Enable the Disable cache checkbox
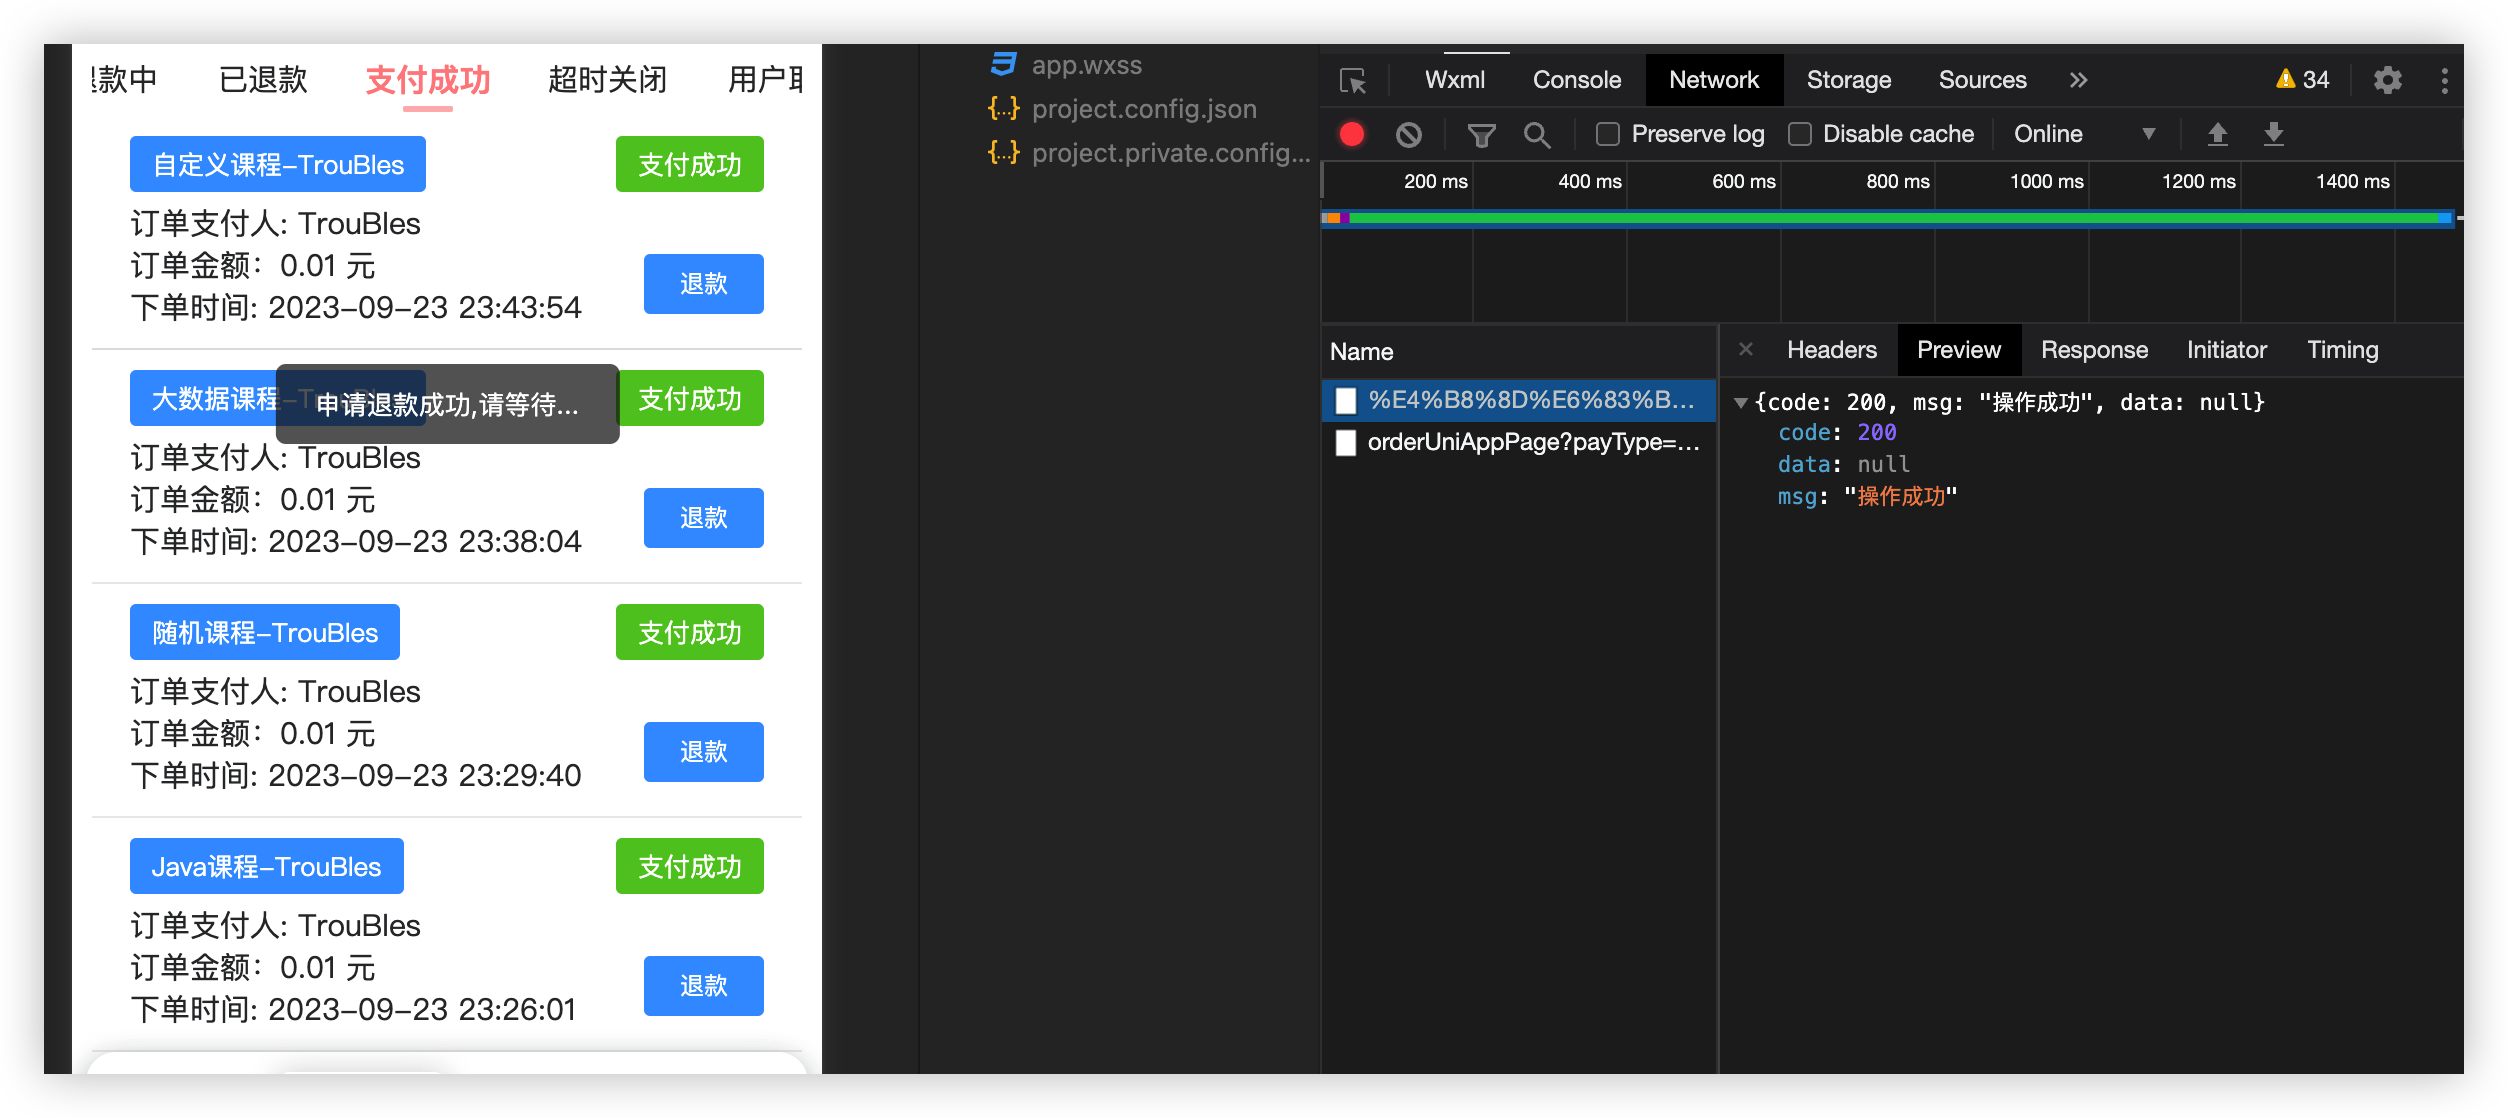2508x1118 pixels. pos(1799,134)
